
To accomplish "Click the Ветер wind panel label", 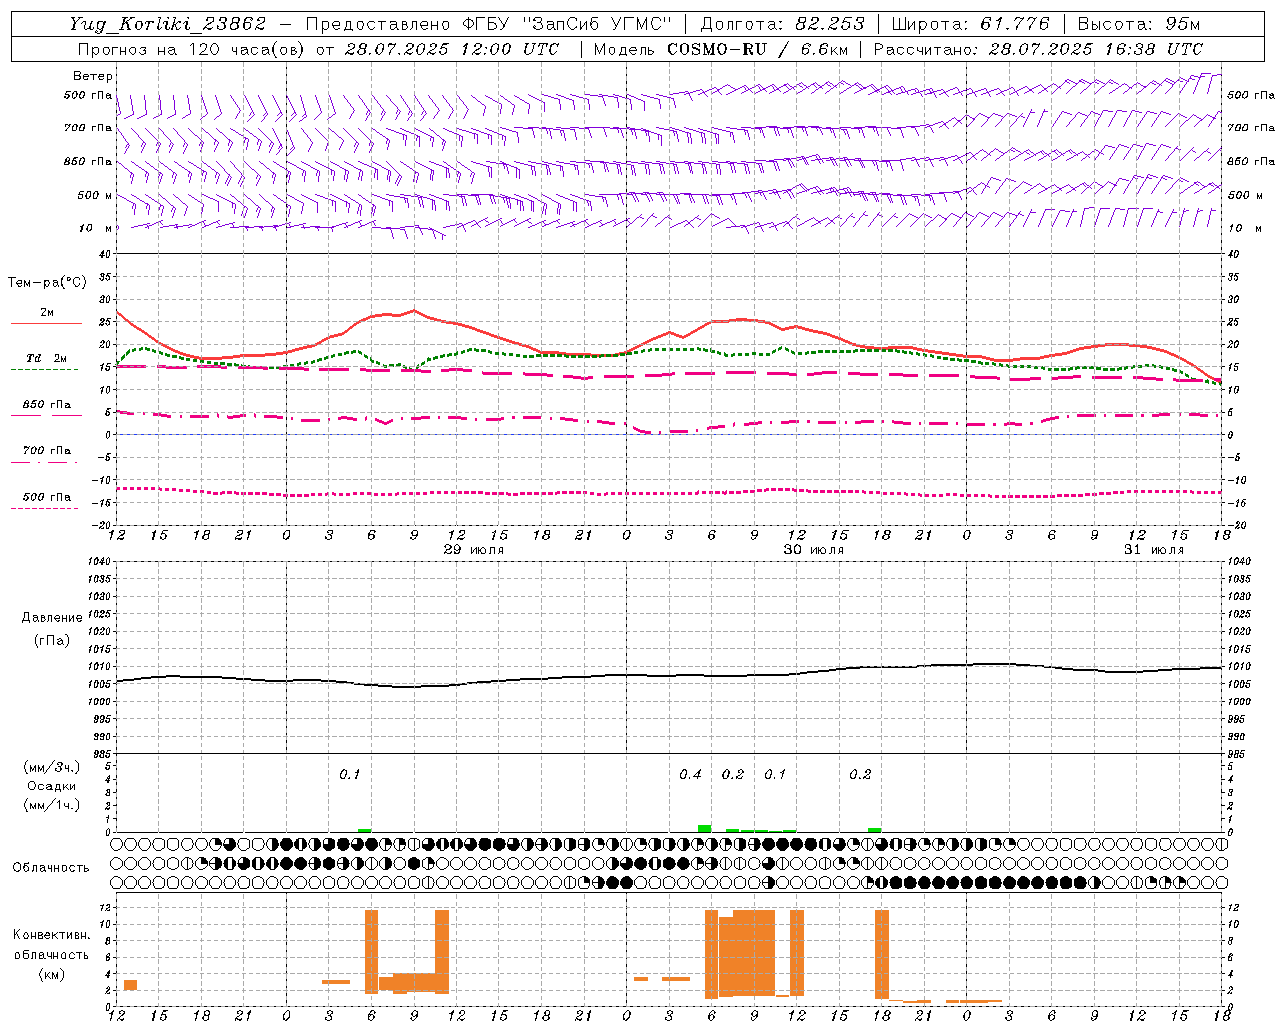I will tap(93, 76).
